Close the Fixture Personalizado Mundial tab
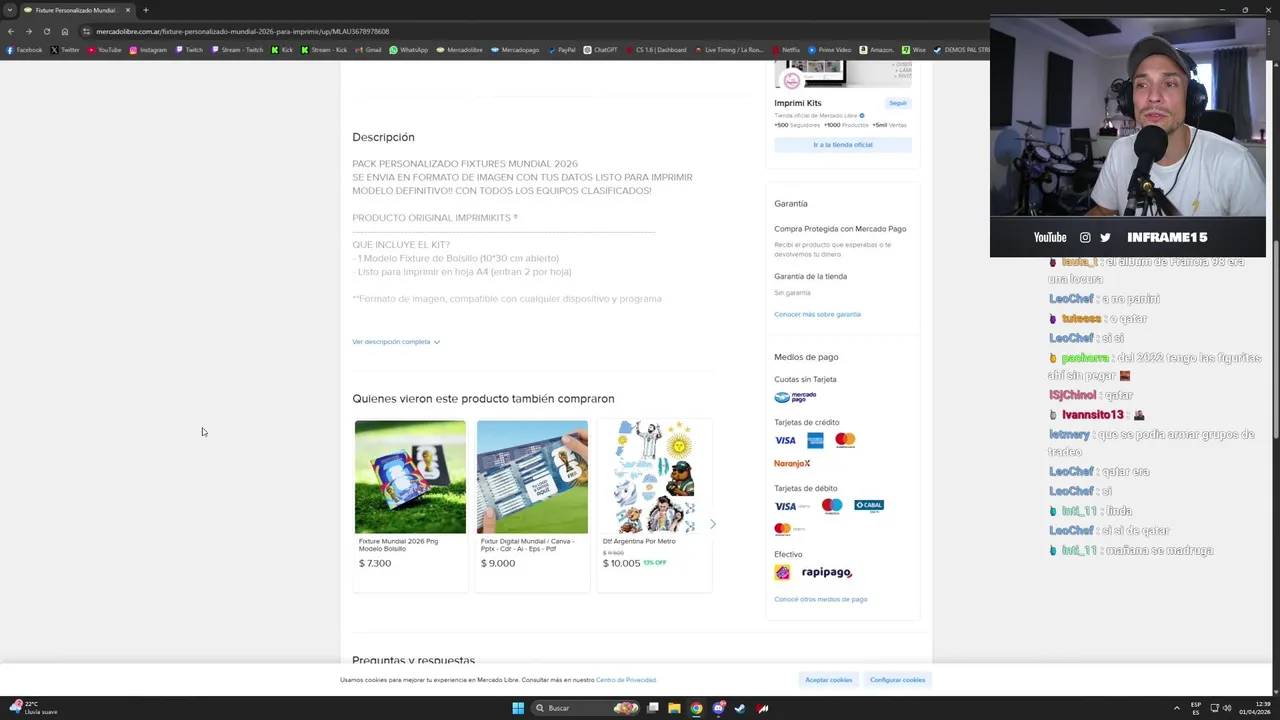Image resolution: width=1280 pixels, height=720 pixels. pyautogui.click(x=128, y=10)
